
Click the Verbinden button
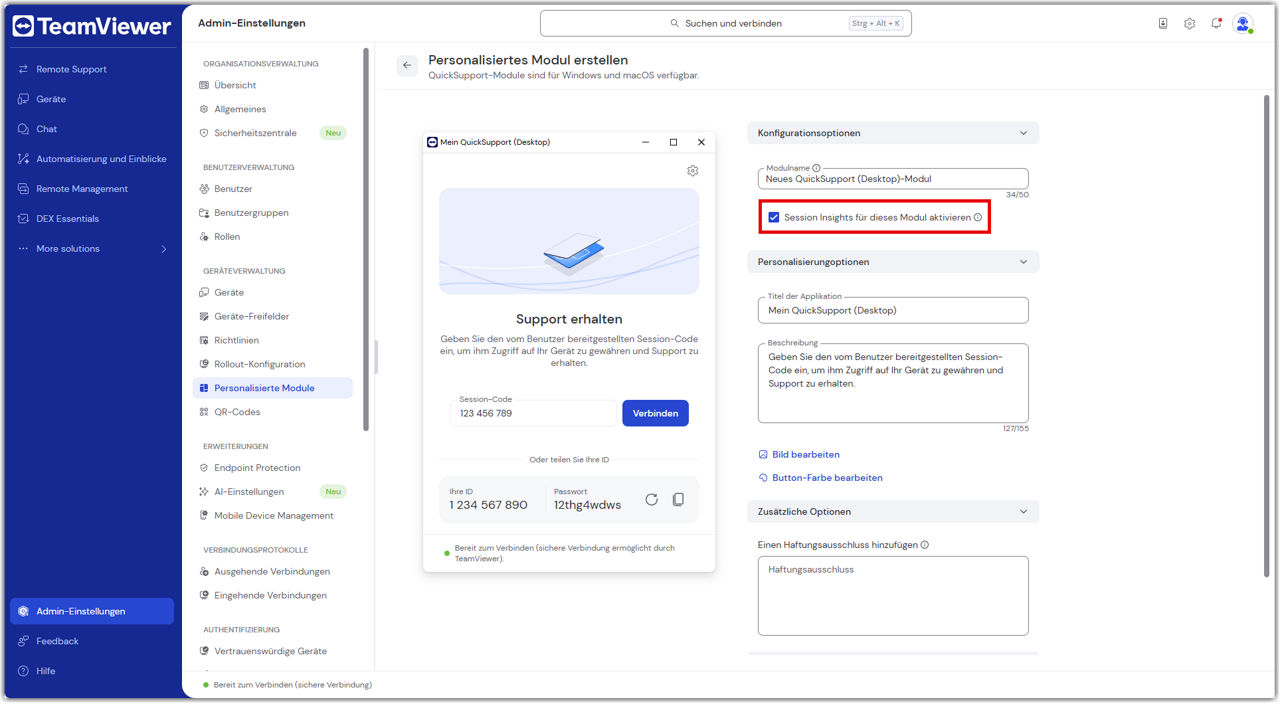pos(655,413)
